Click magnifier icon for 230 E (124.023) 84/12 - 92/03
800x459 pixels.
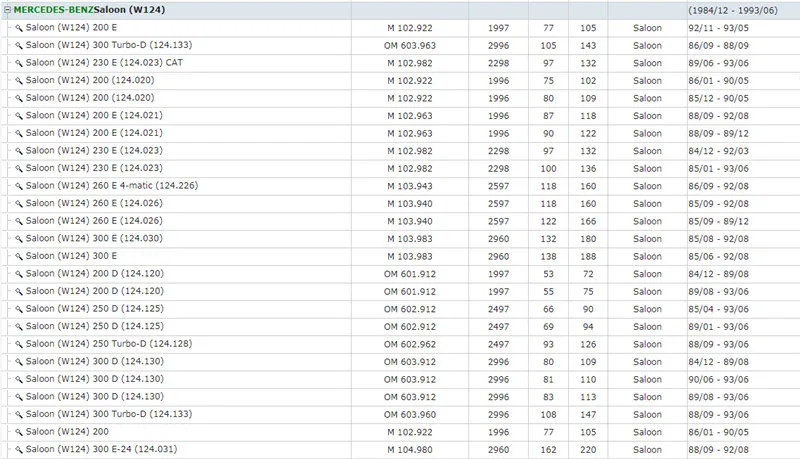[19, 151]
